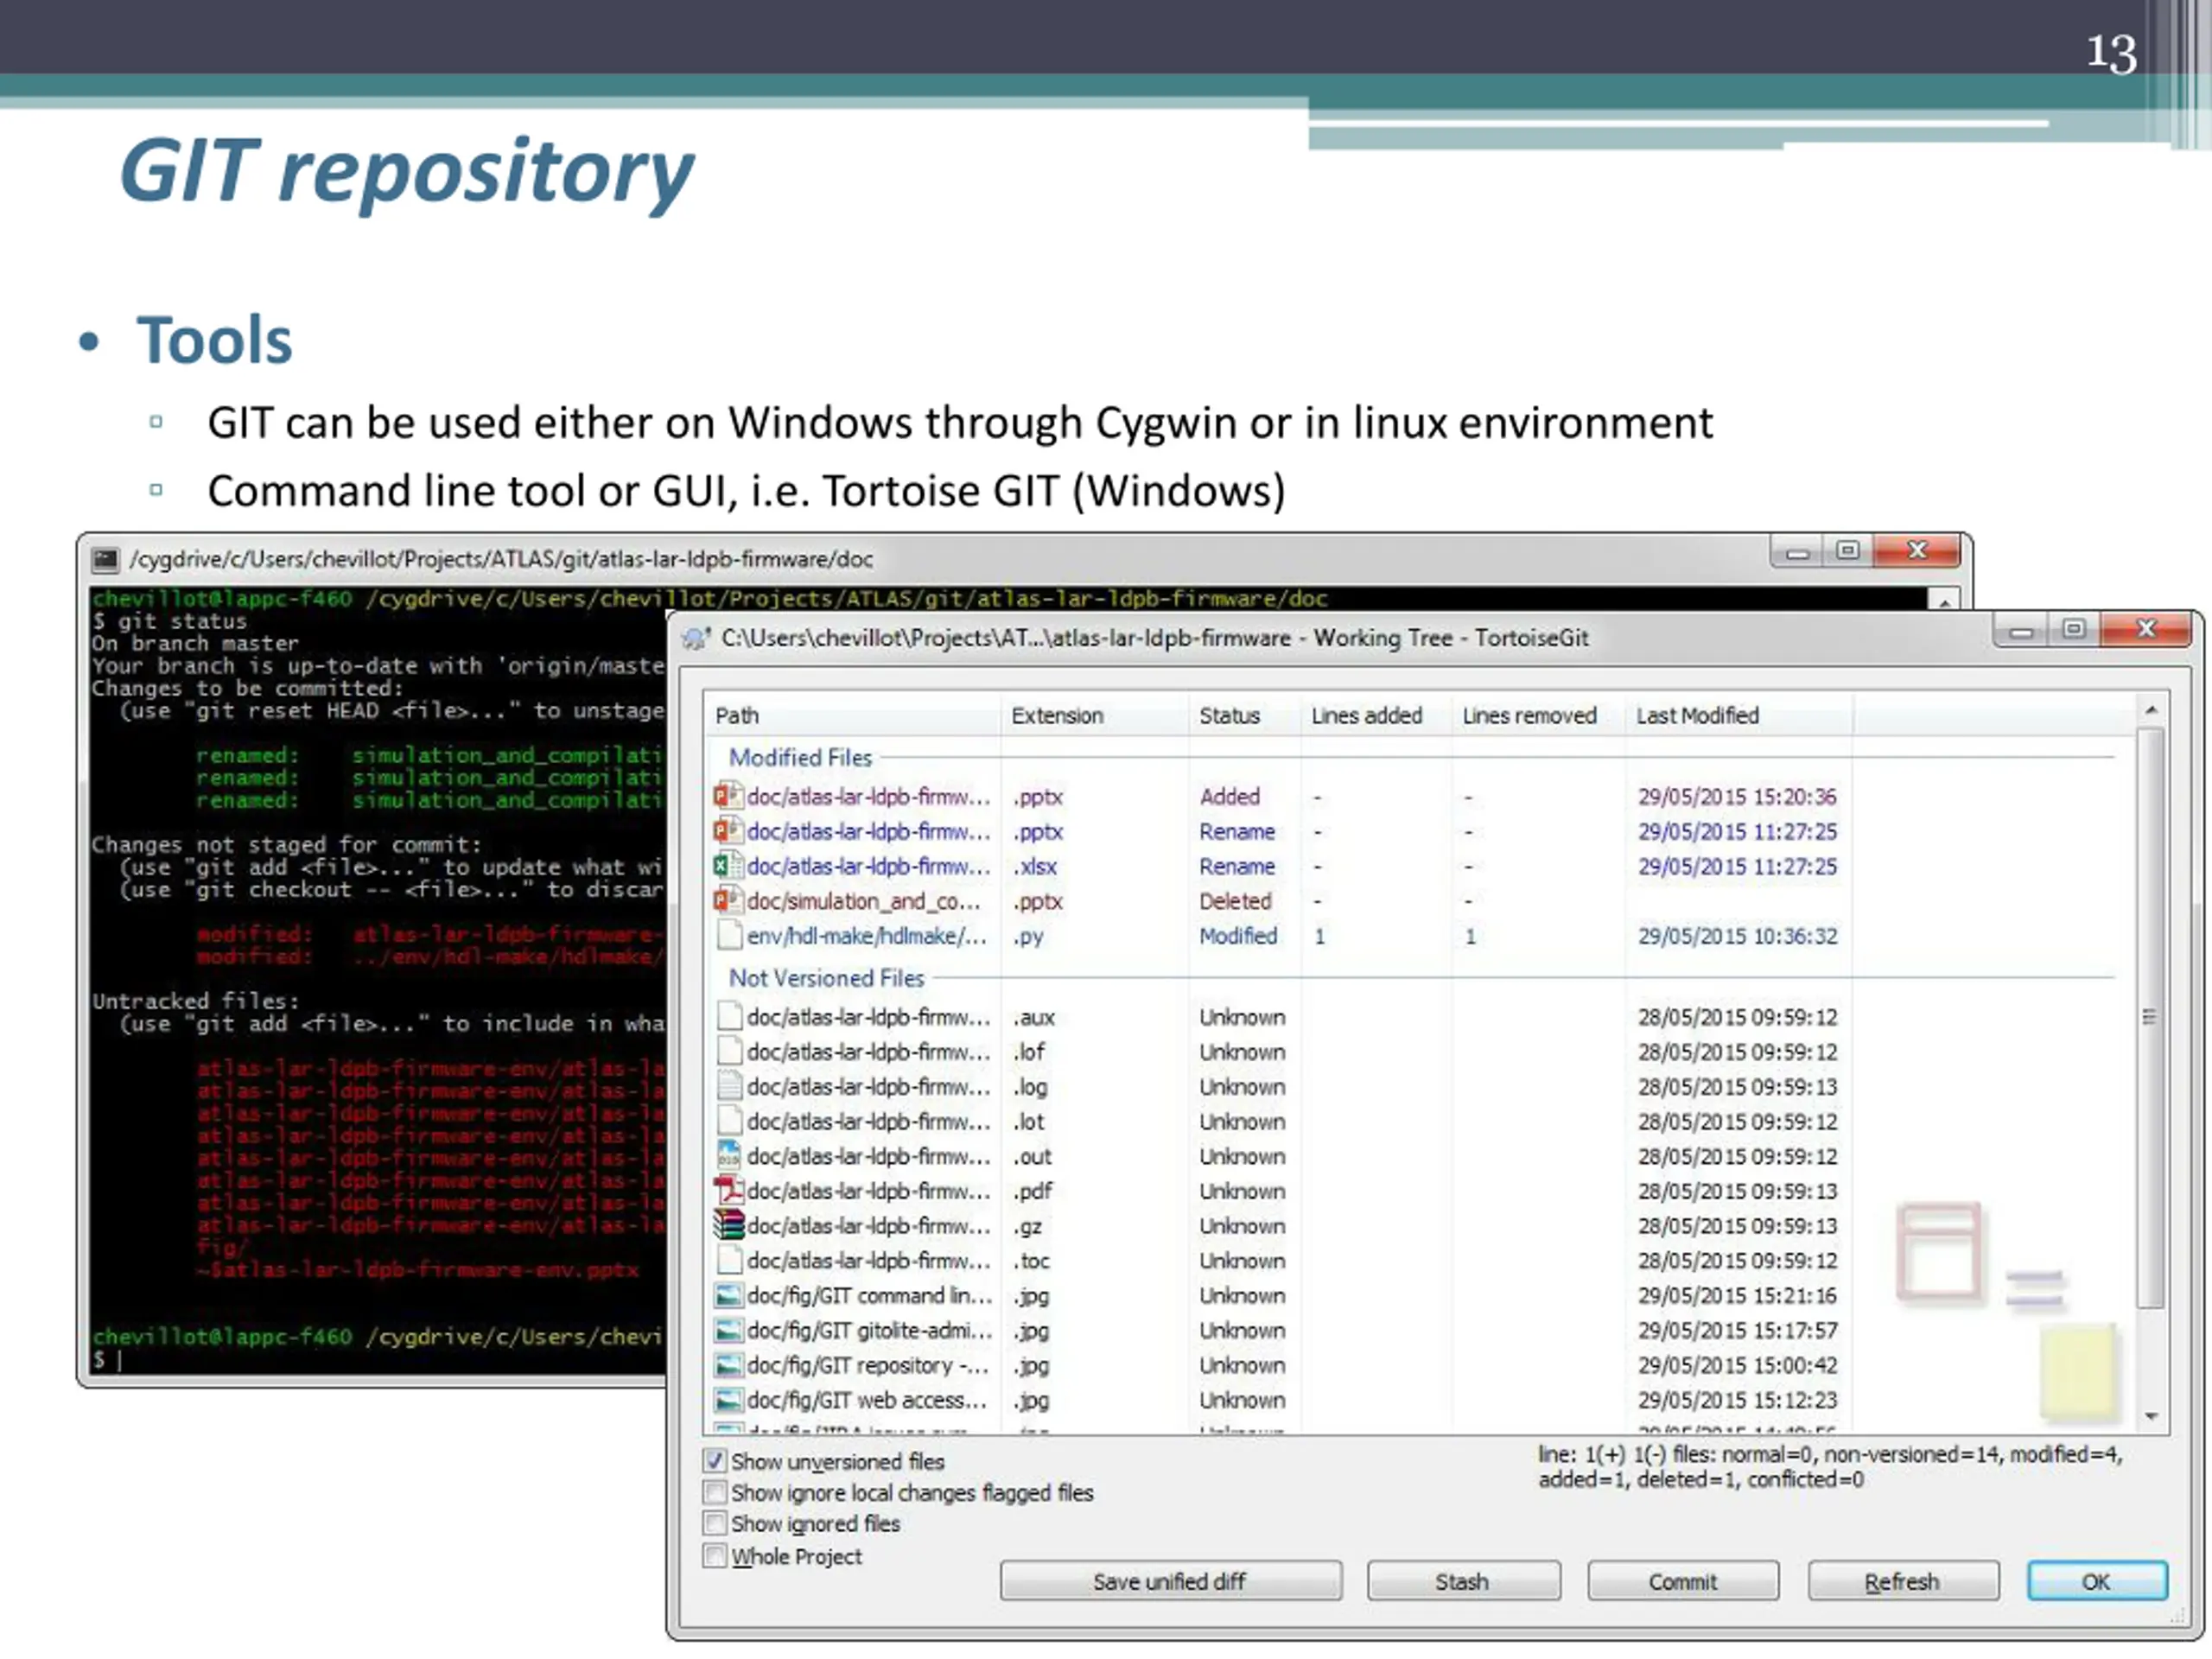Click the Excel icon of the .xlsx Rename row
The height and width of the screenshot is (1659, 2212).
pos(728,866)
